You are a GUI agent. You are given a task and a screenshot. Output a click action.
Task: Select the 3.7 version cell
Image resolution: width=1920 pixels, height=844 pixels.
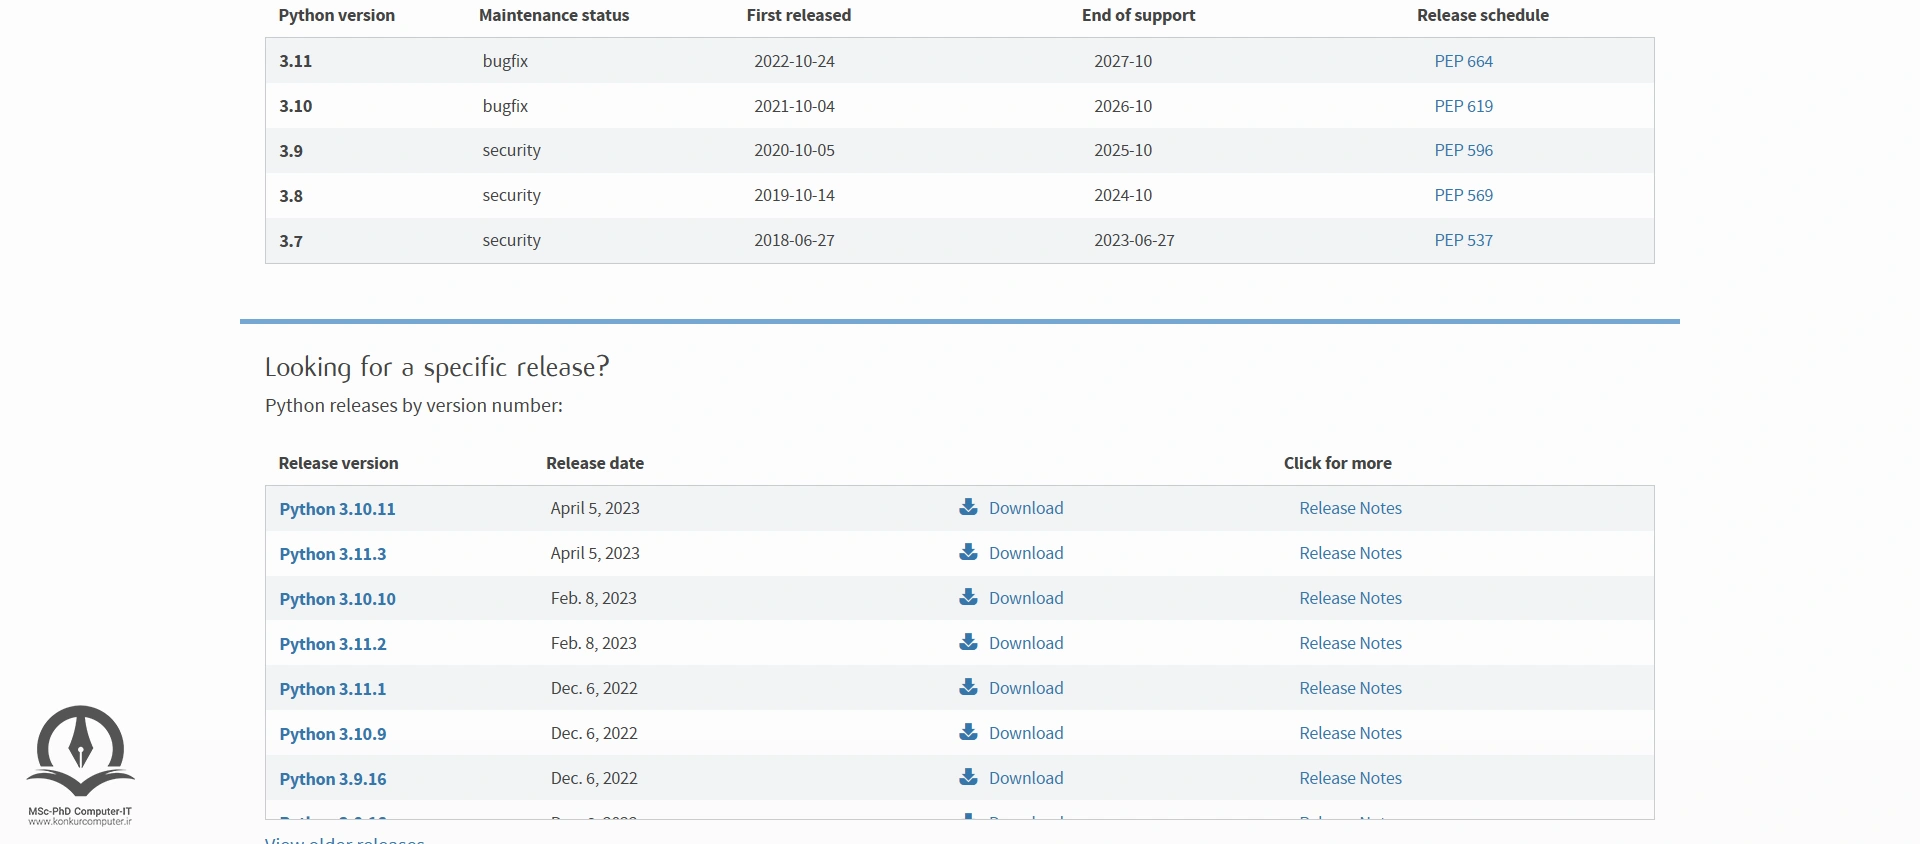(291, 241)
